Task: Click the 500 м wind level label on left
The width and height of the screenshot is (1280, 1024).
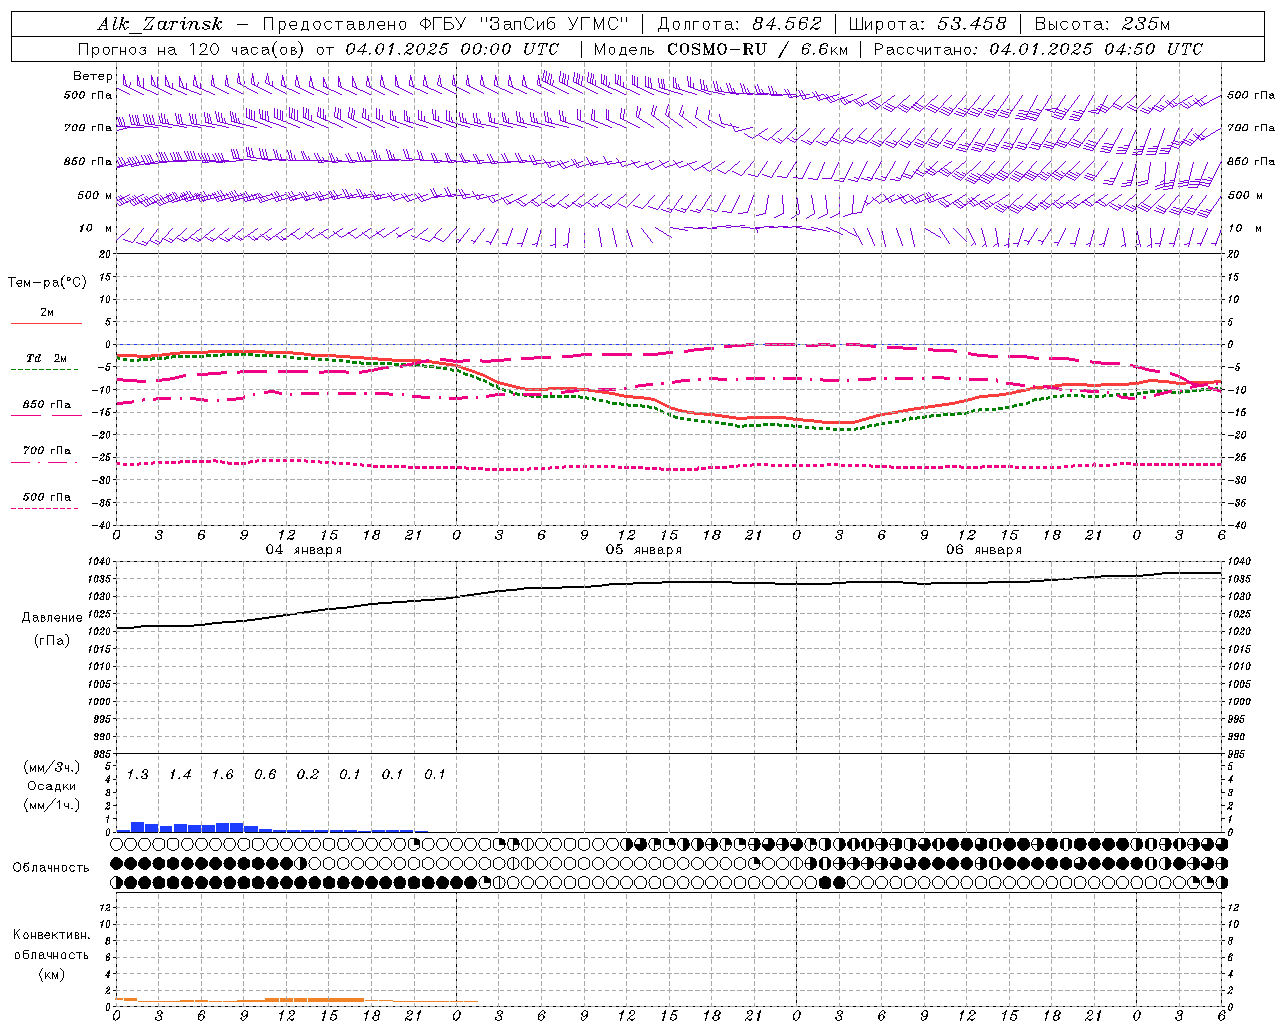Action: click(x=95, y=195)
